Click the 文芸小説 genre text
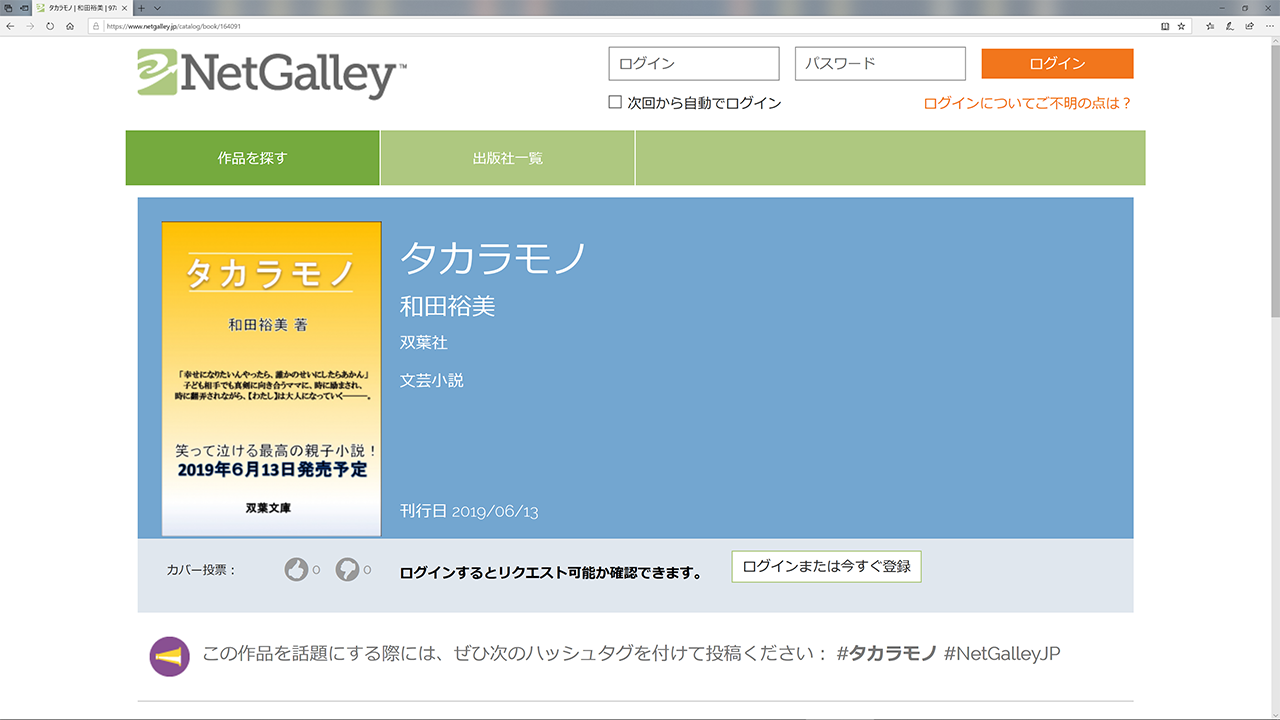This screenshot has width=1280, height=720. tap(432, 380)
